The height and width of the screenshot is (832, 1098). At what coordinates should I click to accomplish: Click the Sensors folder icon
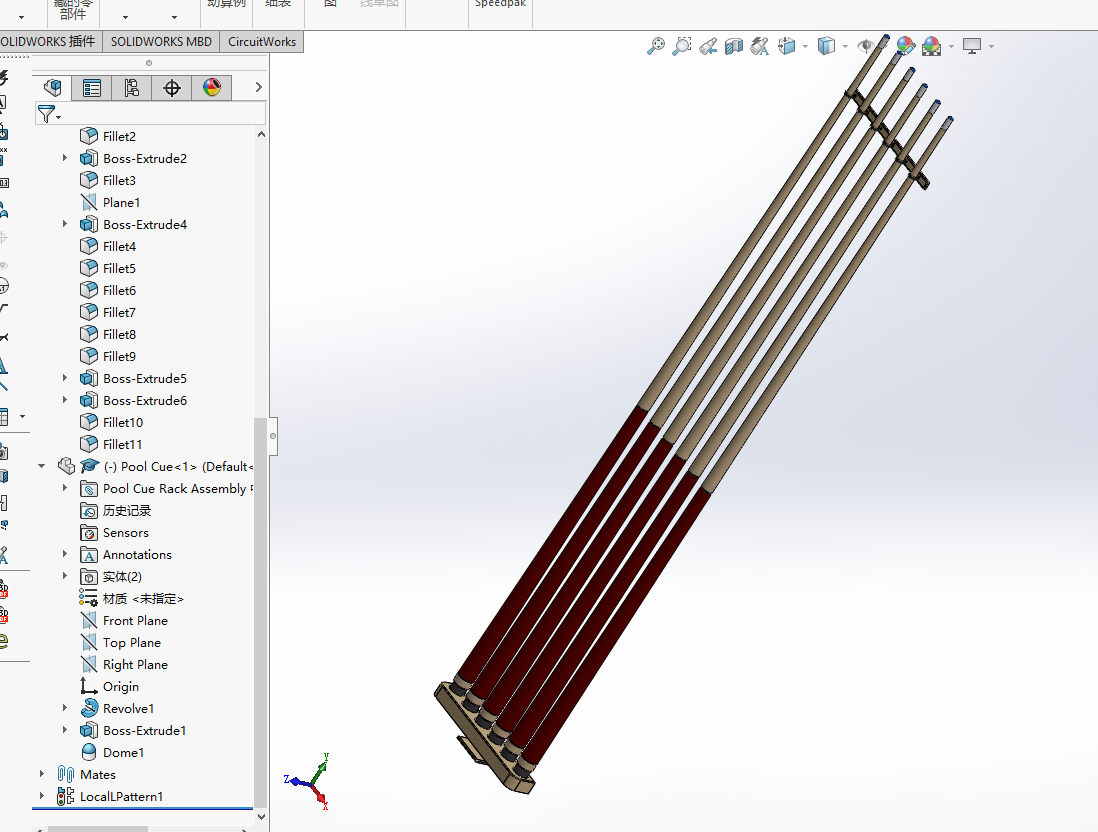tap(89, 532)
